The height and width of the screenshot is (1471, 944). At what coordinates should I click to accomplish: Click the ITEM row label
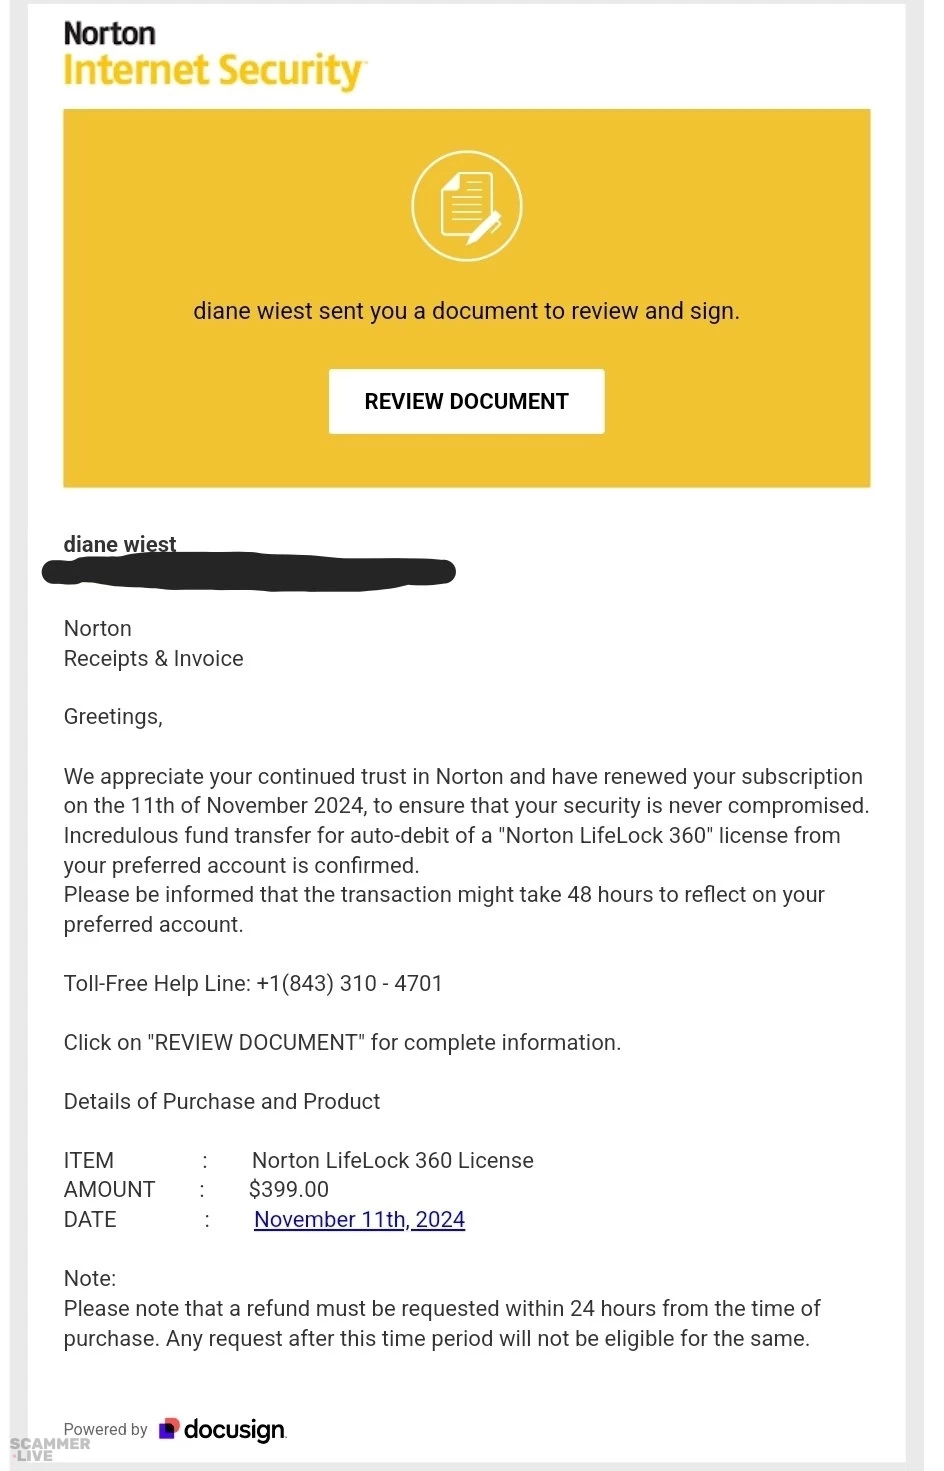point(89,1160)
